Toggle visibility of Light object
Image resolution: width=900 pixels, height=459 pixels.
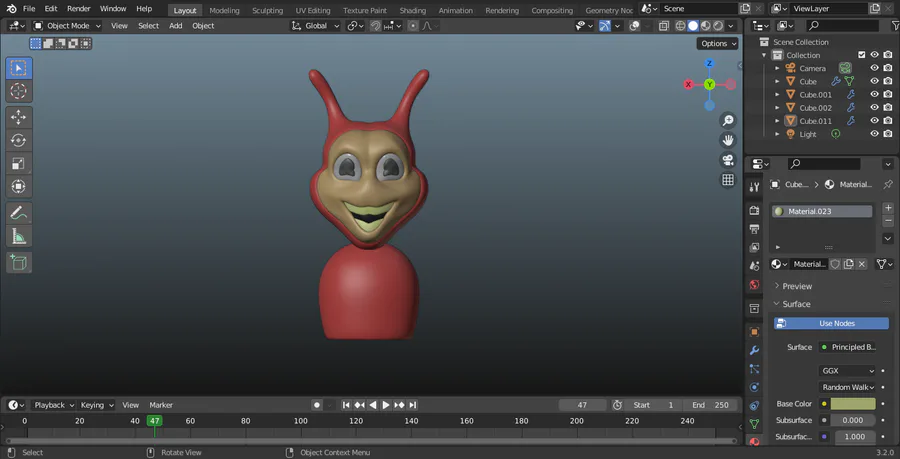(874, 134)
